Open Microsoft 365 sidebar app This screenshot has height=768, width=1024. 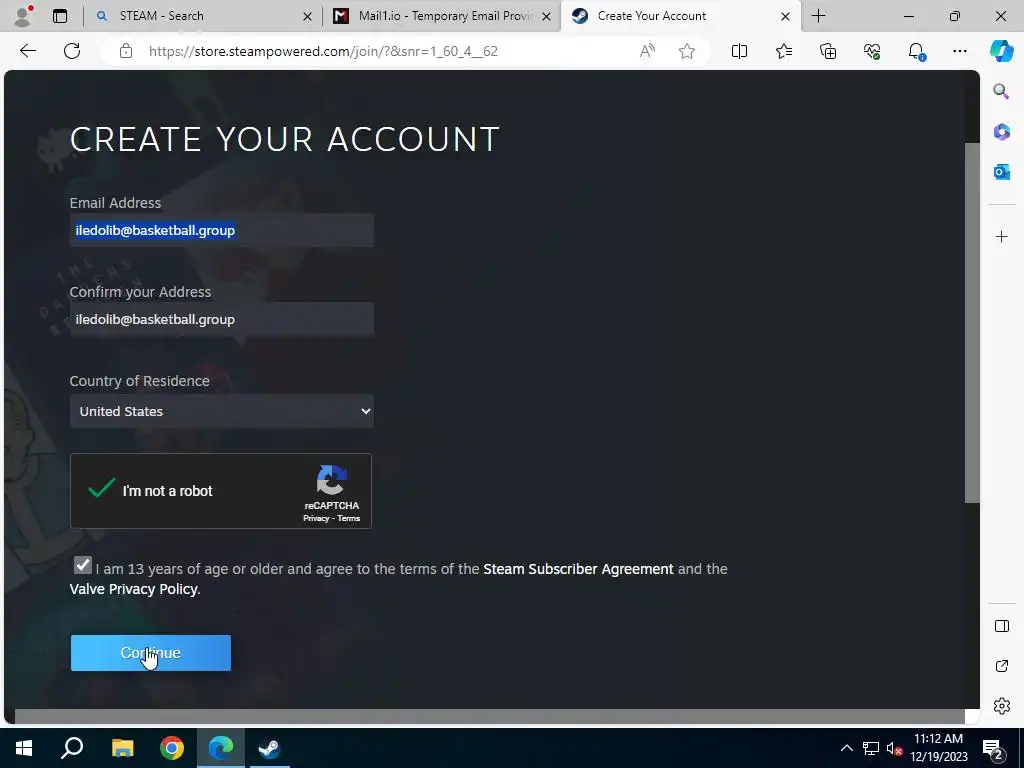point(1002,131)
